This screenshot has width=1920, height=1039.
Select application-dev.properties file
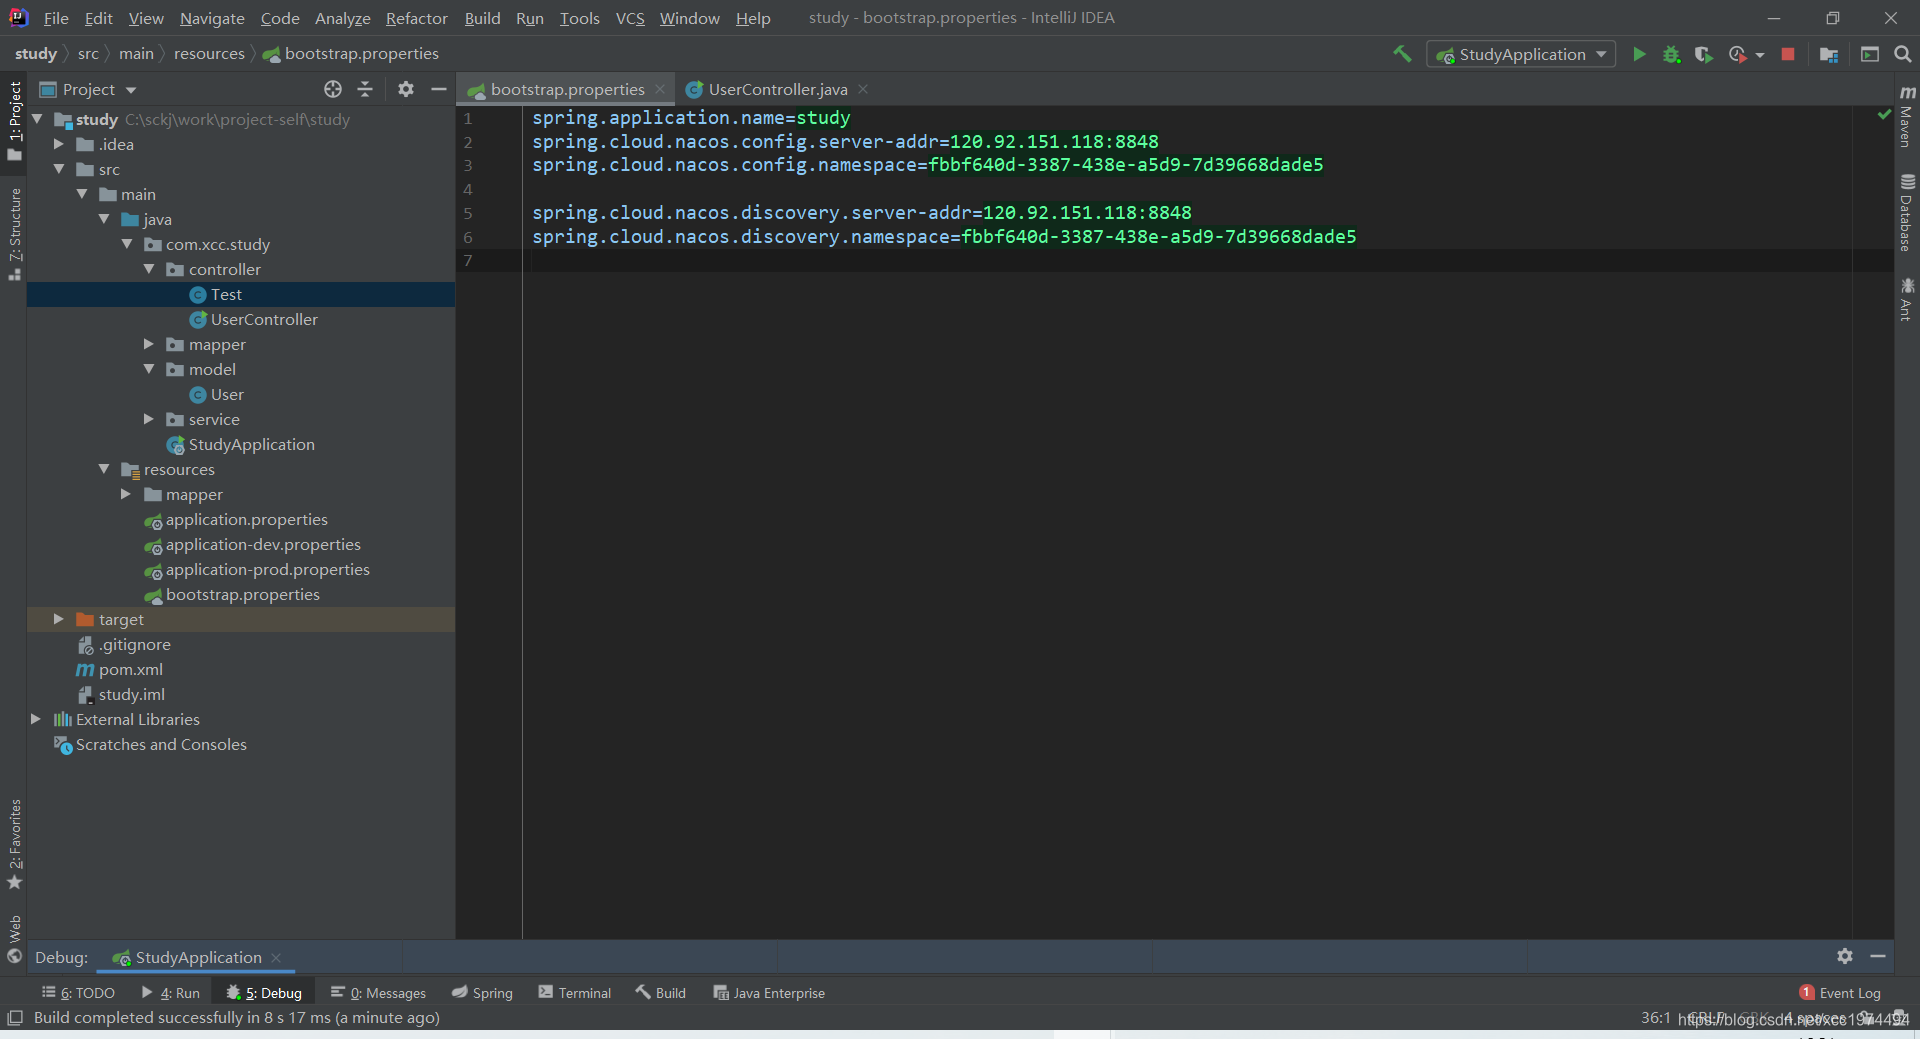tap(263, 544)
